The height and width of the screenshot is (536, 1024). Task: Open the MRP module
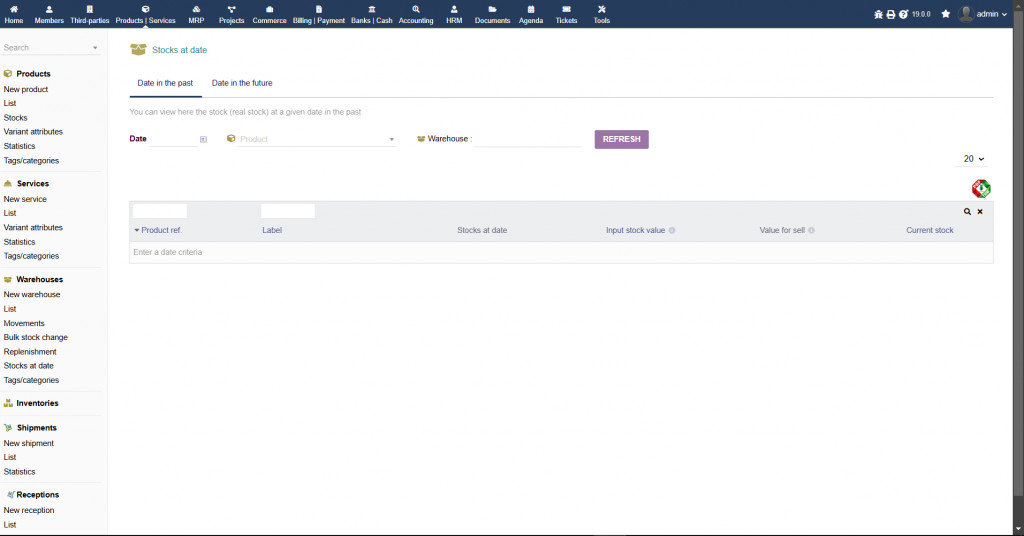(196, 14)
